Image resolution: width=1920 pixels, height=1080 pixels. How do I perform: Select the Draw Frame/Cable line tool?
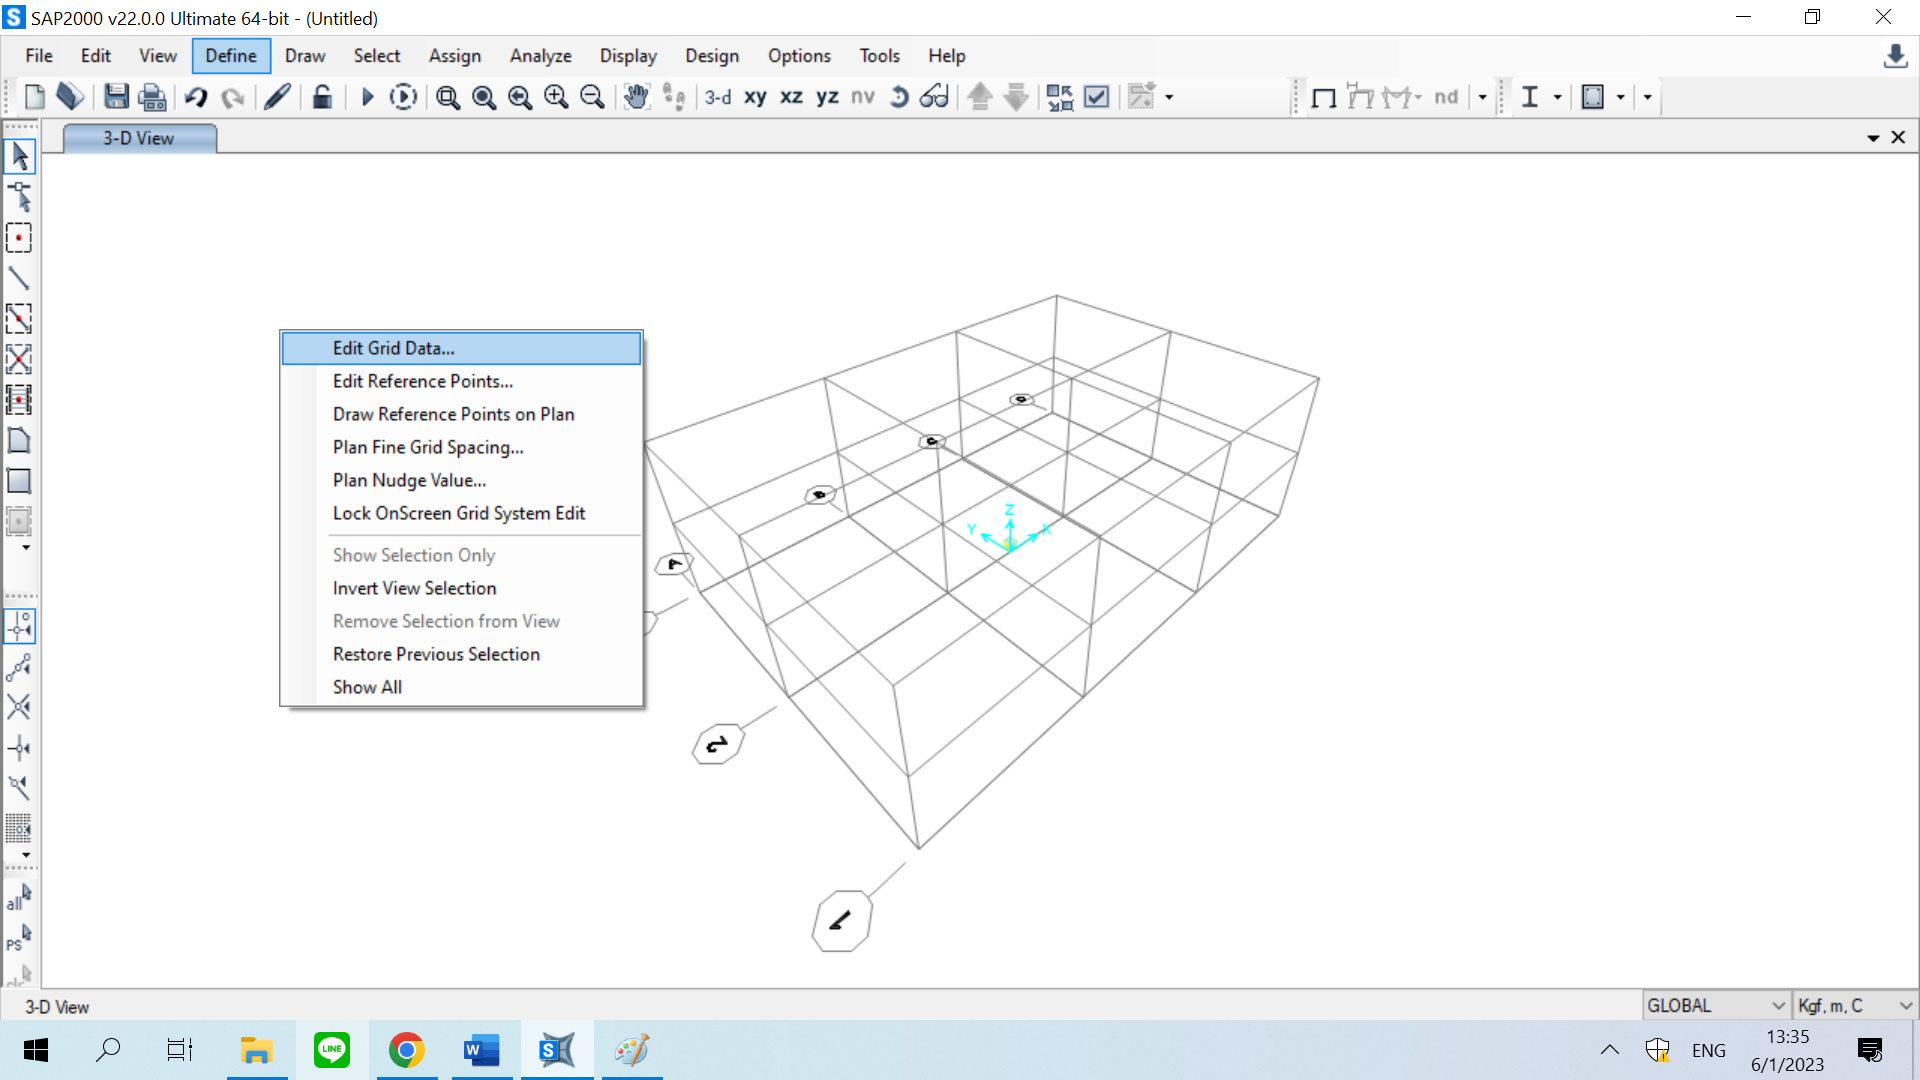19,278
